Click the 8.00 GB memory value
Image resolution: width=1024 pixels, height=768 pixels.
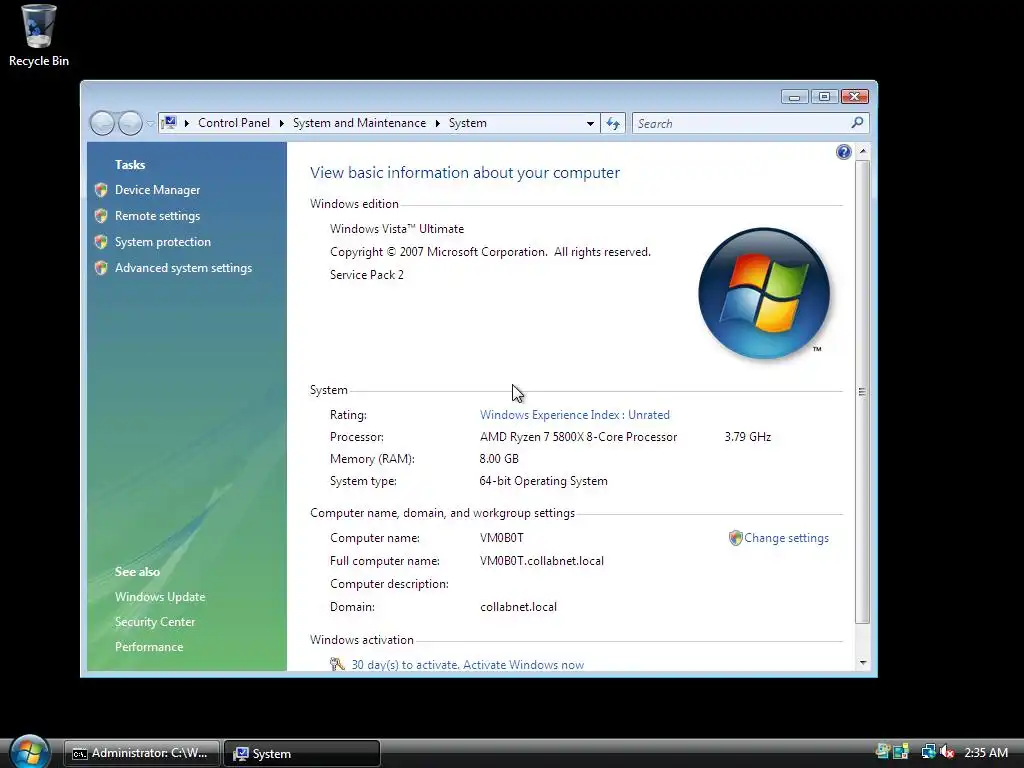tap(499, 458)
